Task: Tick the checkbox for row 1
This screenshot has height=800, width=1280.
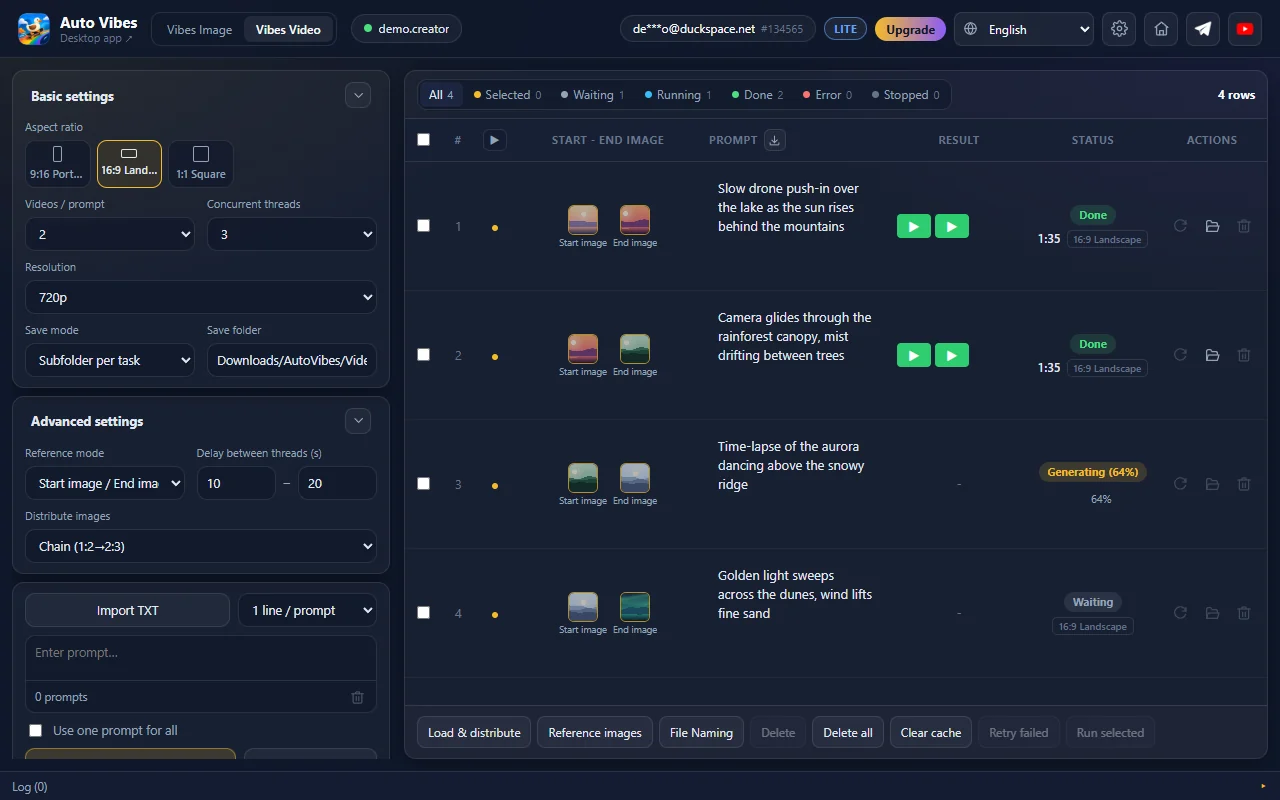Action: point(423,226)
